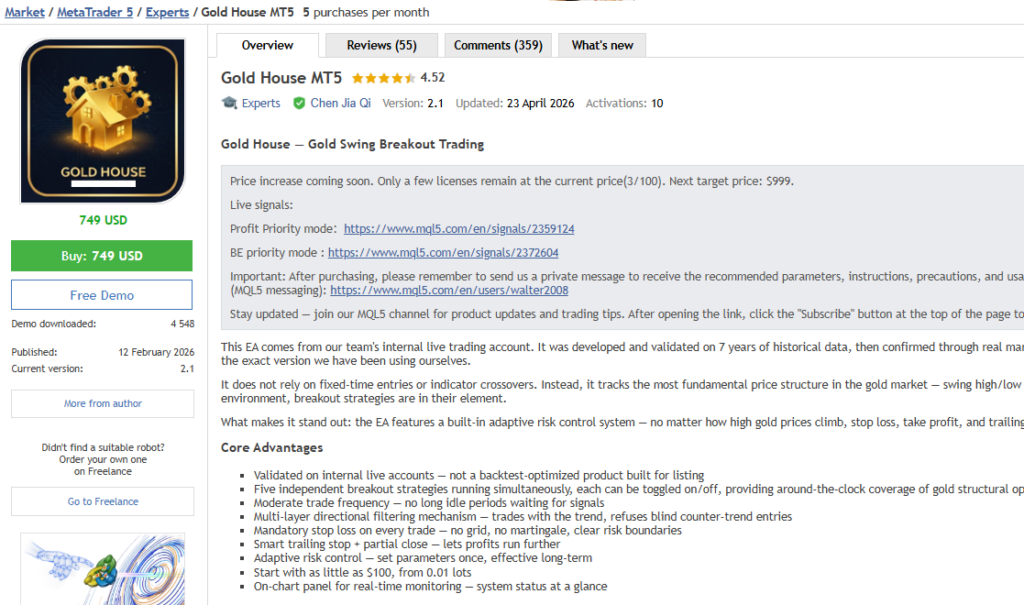Click the Published date 12 February 2026

156,352
